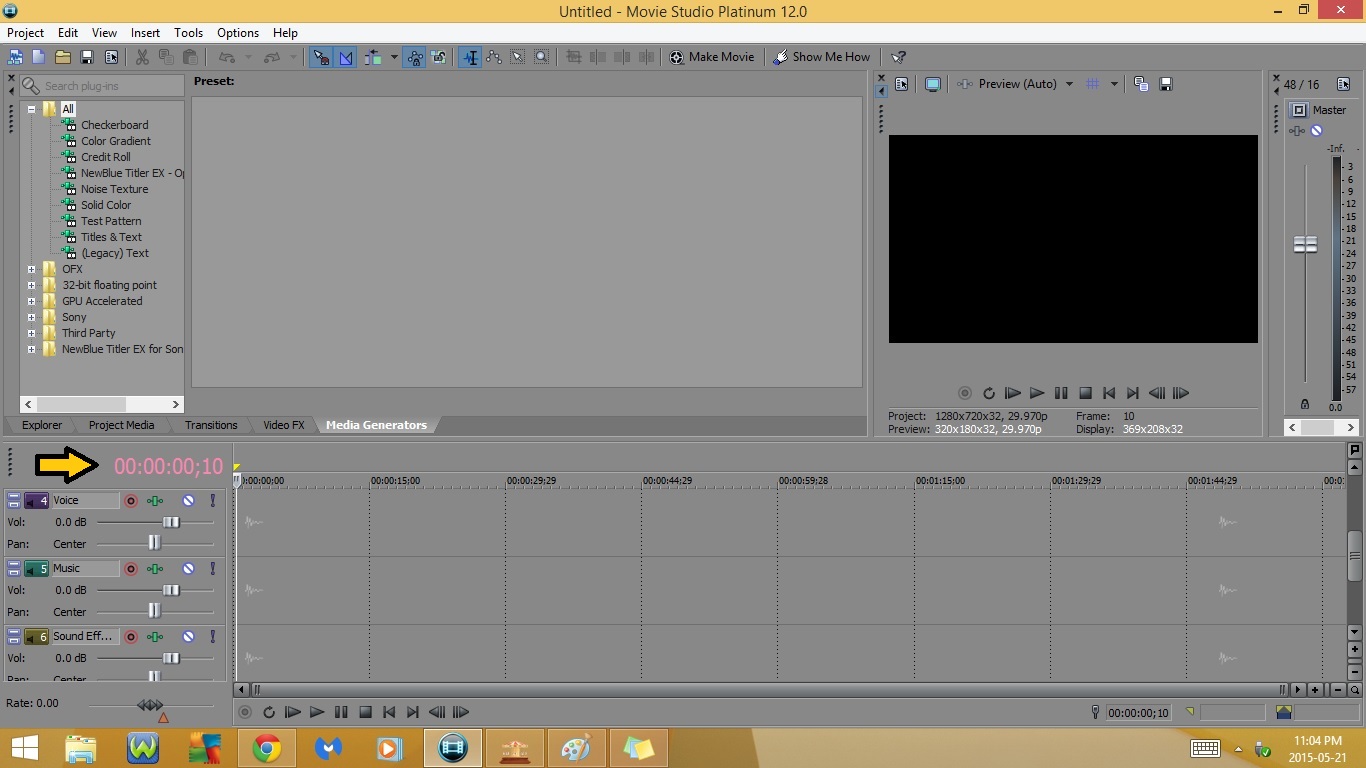Pause playback in the preview window

[1061, 393]
